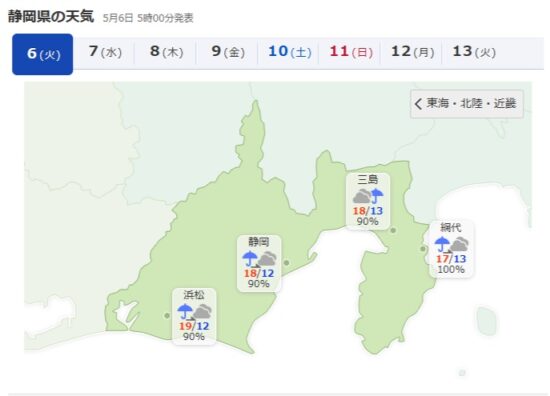Show the 9 (金) forecast tab

227,52
